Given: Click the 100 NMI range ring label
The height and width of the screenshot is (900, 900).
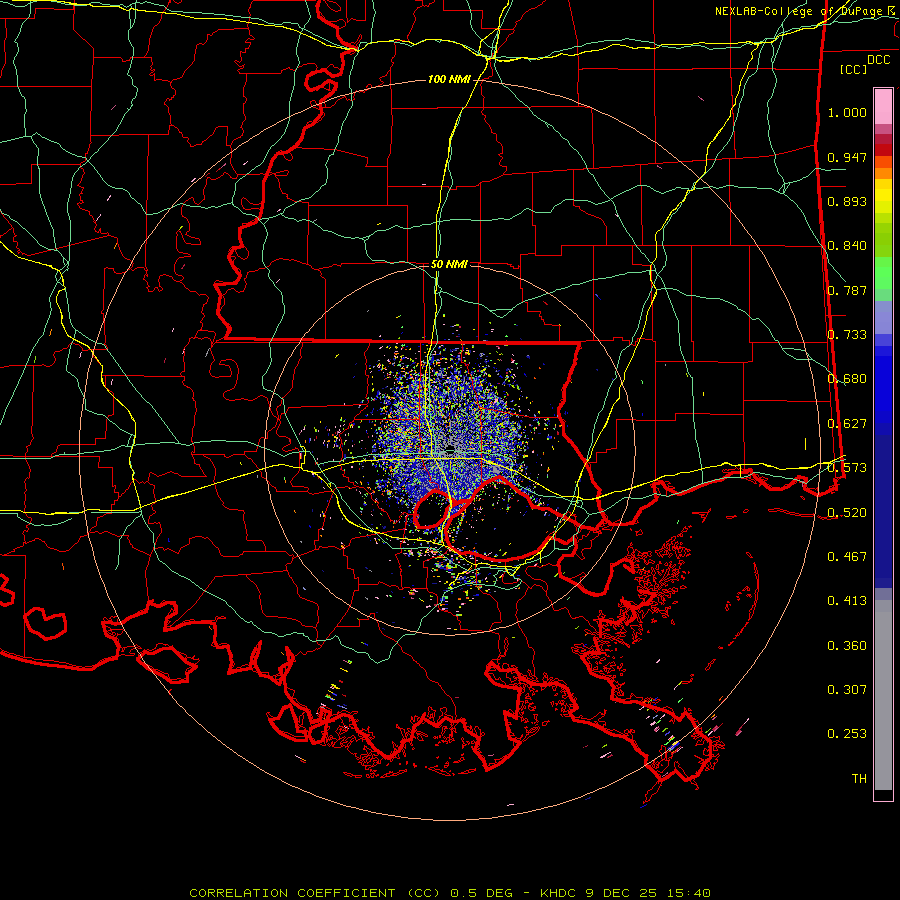Looking at the screenshot, I should [x=449, y=79].
